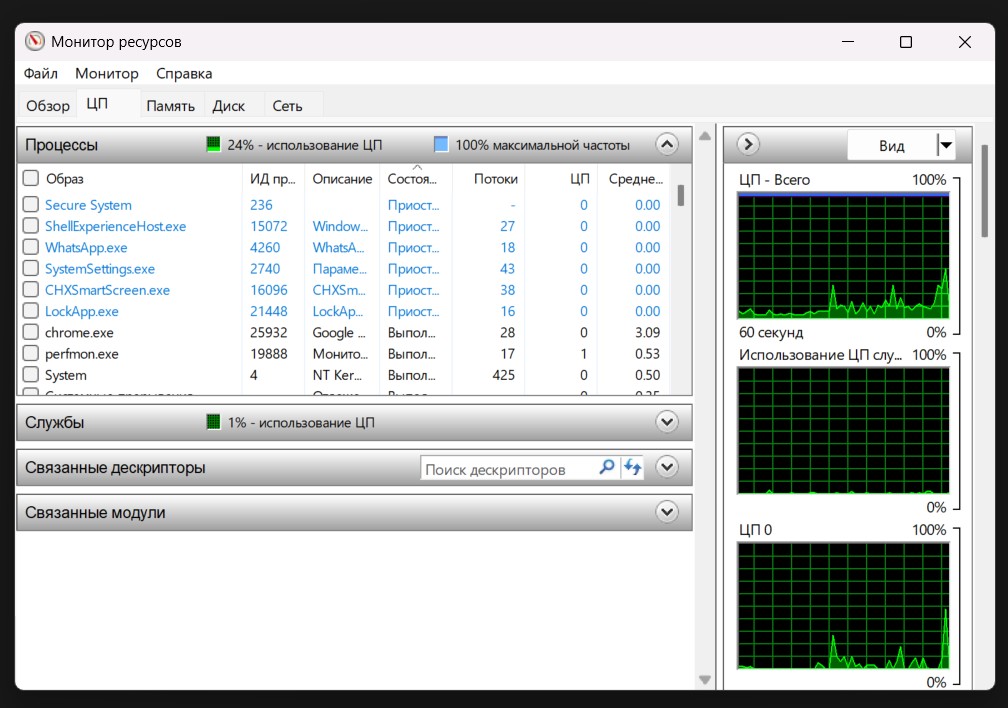Enable the CHXSmartScreen.exe checkbox
The image size is (1008, 708).
31,289
